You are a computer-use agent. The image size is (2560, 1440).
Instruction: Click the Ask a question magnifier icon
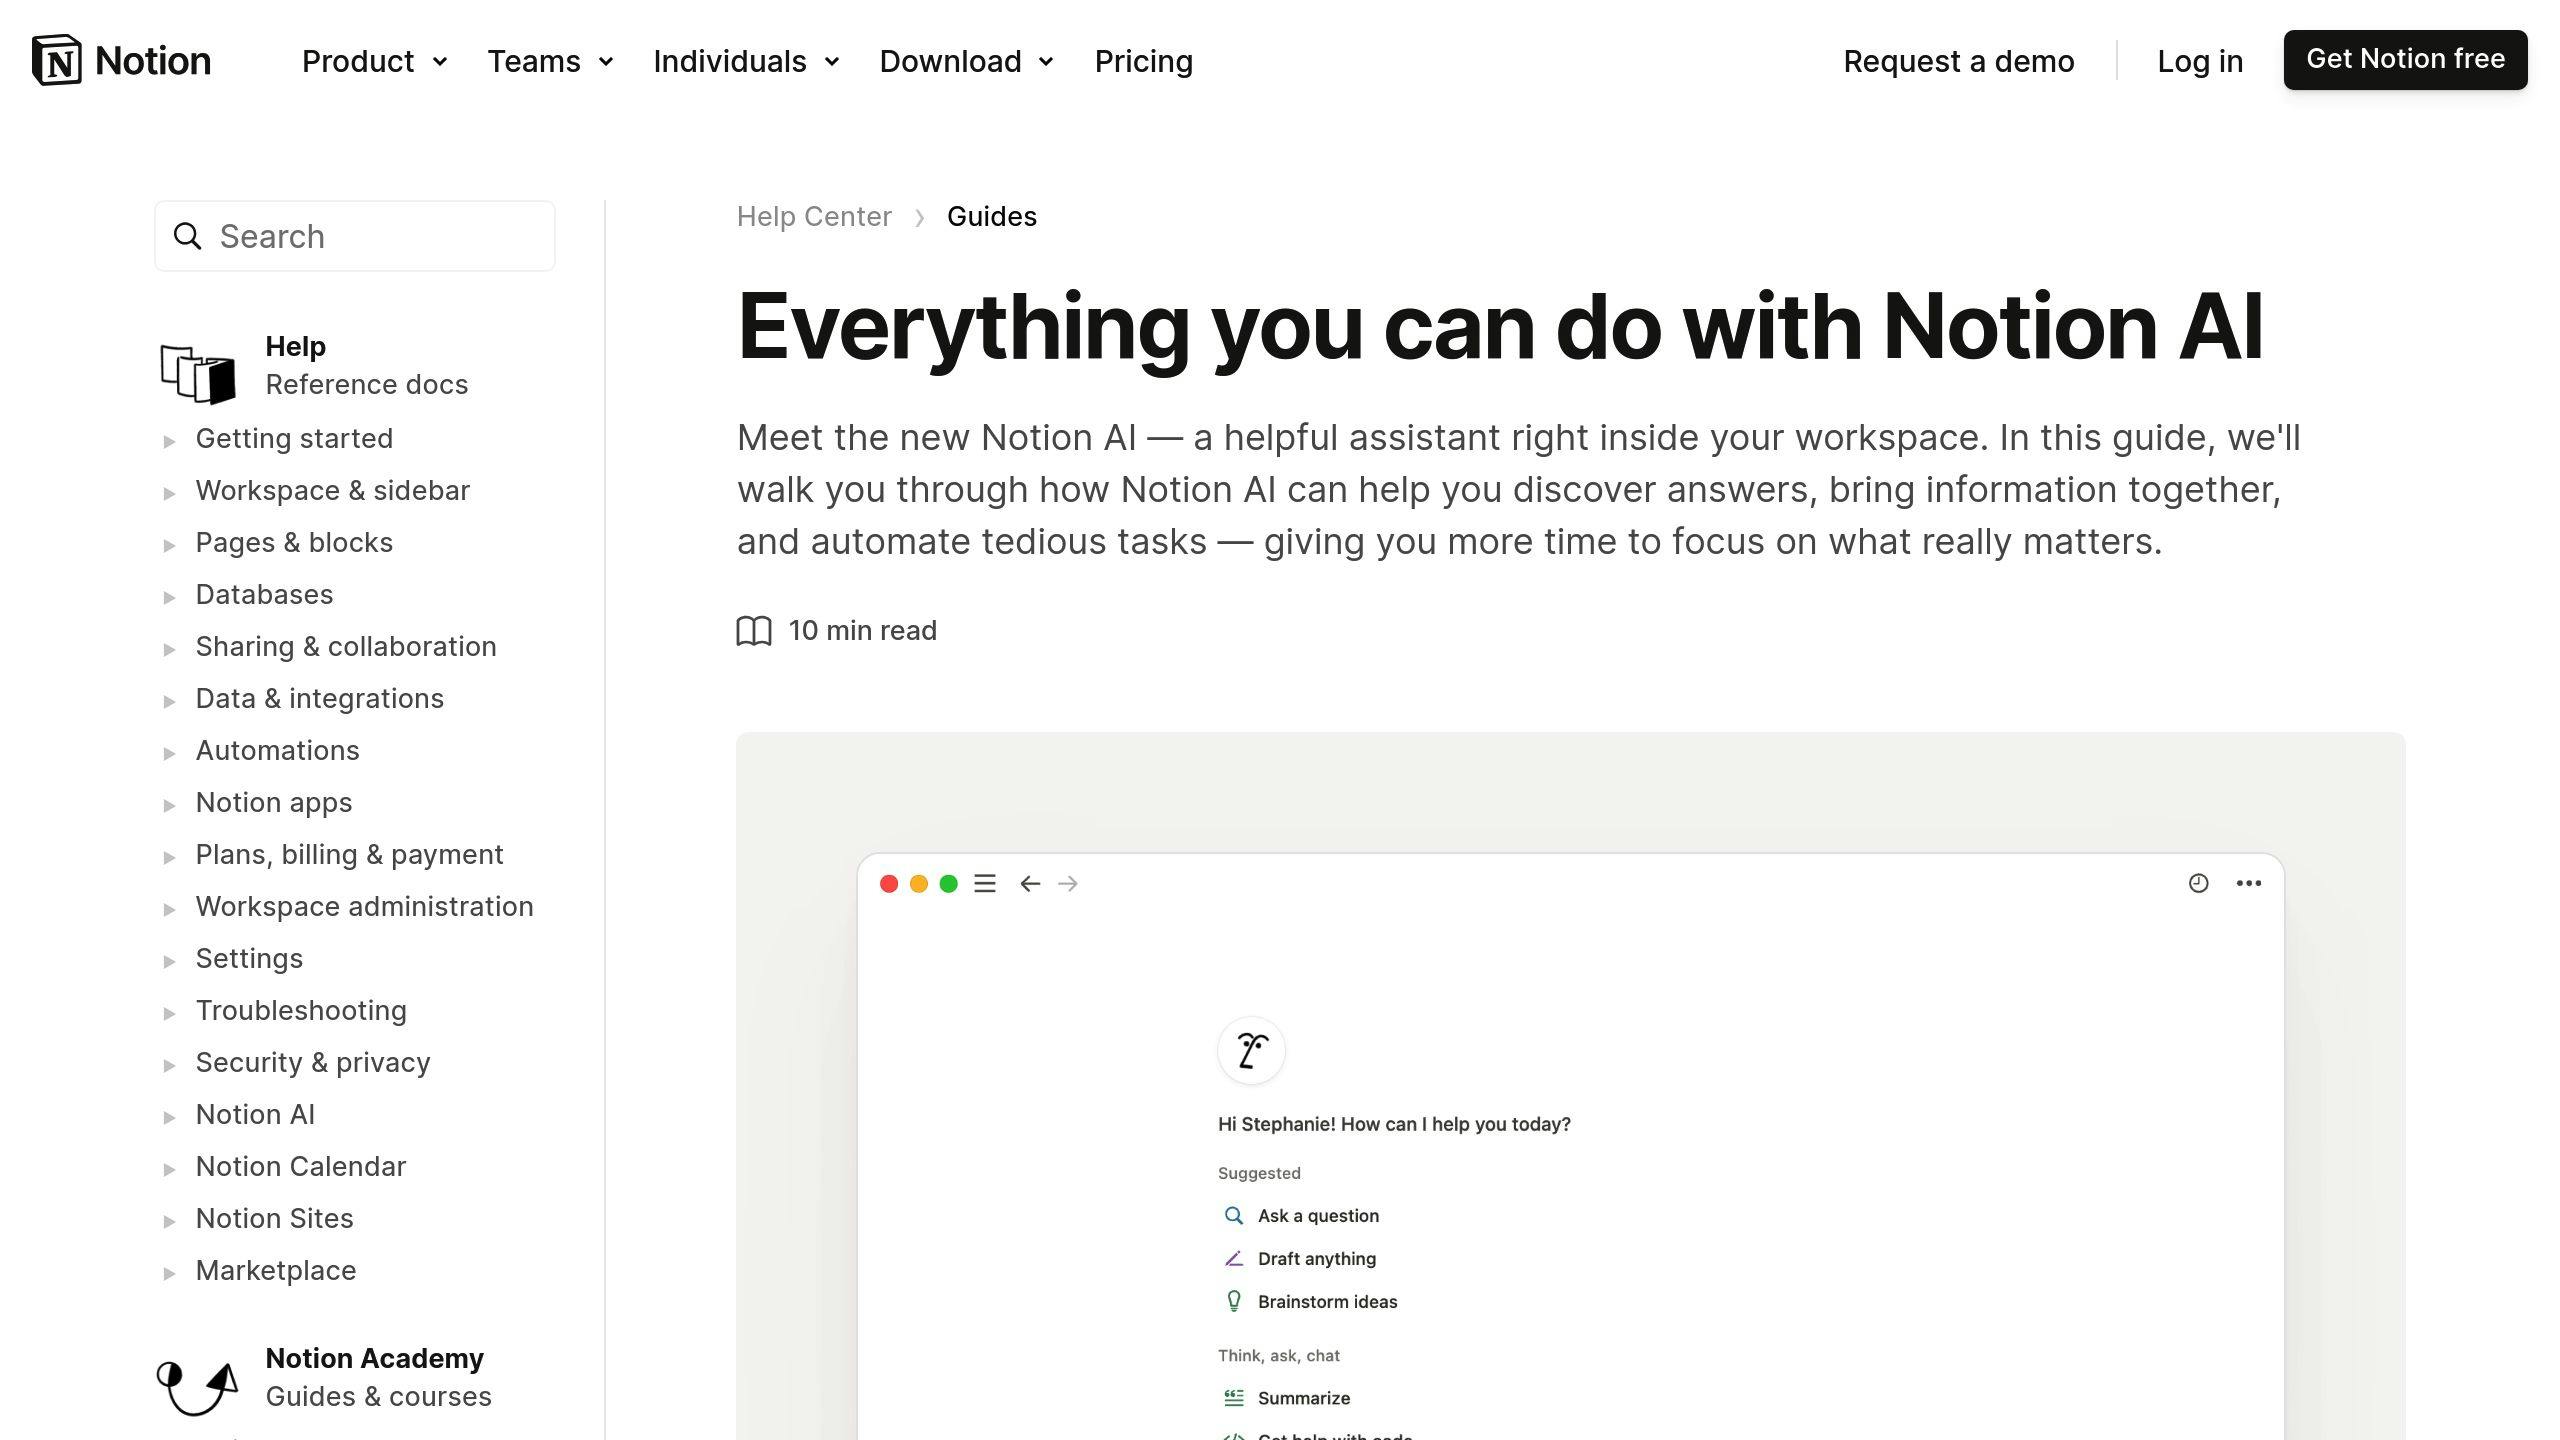(x=1234, y=1216)
